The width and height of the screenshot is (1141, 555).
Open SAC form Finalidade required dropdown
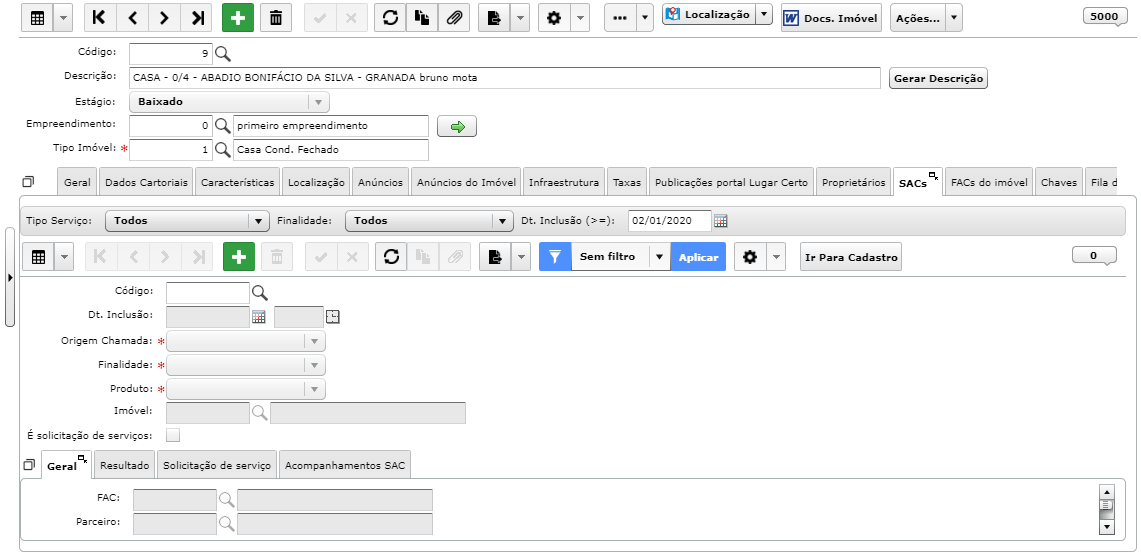click(246, 365)
